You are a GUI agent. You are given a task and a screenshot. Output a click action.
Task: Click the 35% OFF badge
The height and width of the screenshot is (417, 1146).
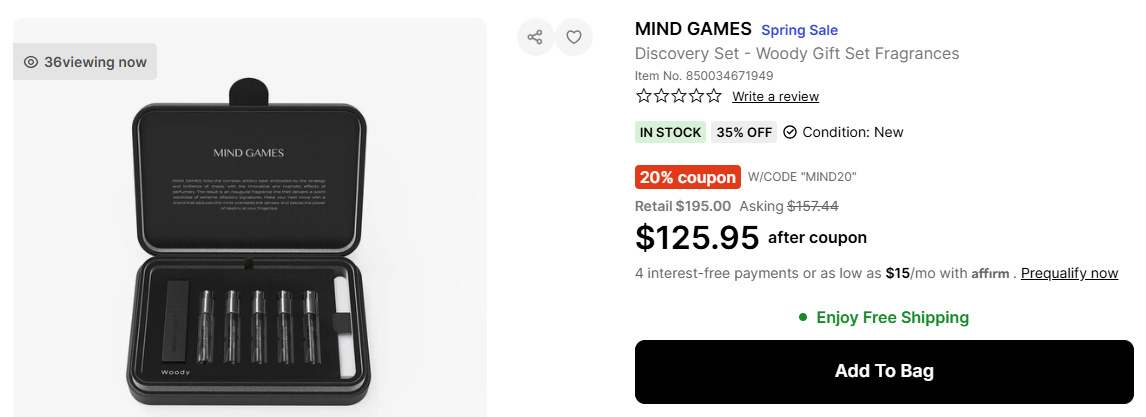point(744,132)
